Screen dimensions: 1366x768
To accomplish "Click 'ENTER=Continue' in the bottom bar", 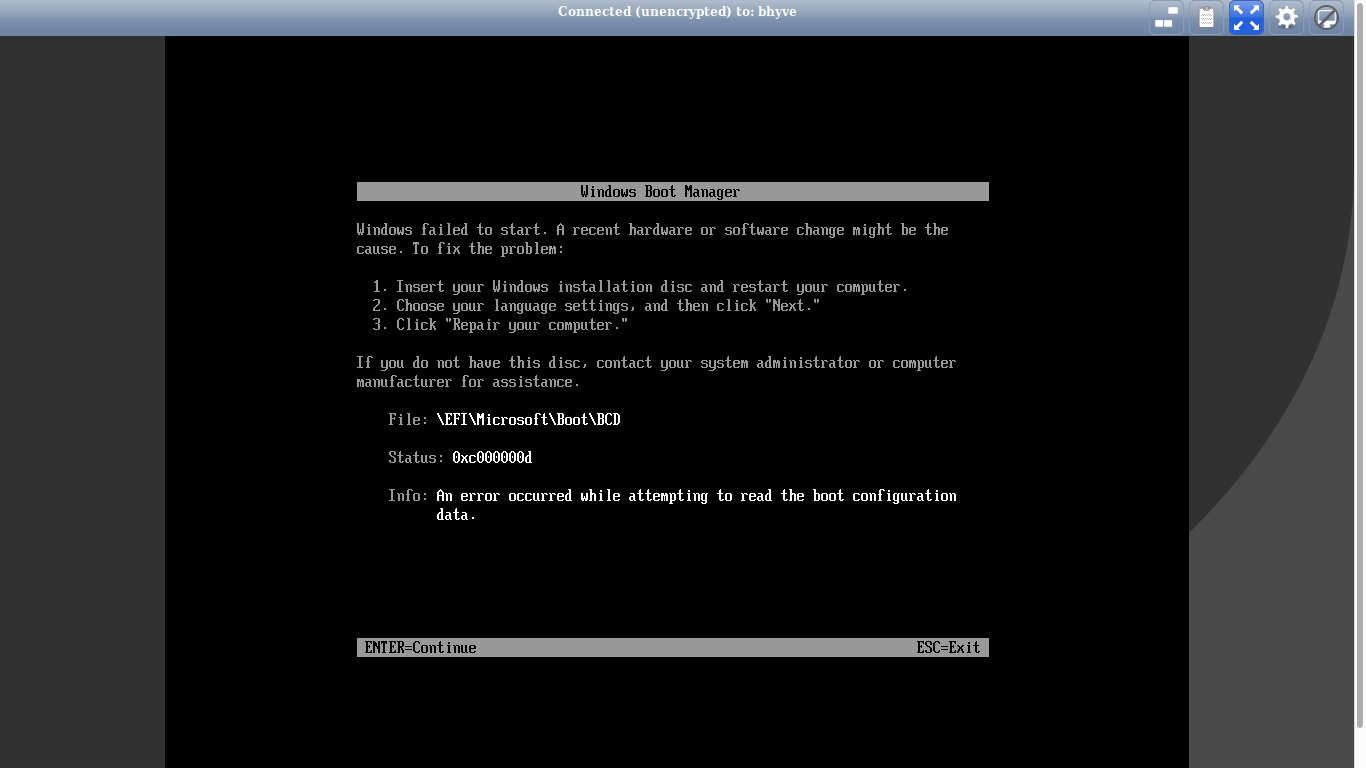I will [420, 648].
